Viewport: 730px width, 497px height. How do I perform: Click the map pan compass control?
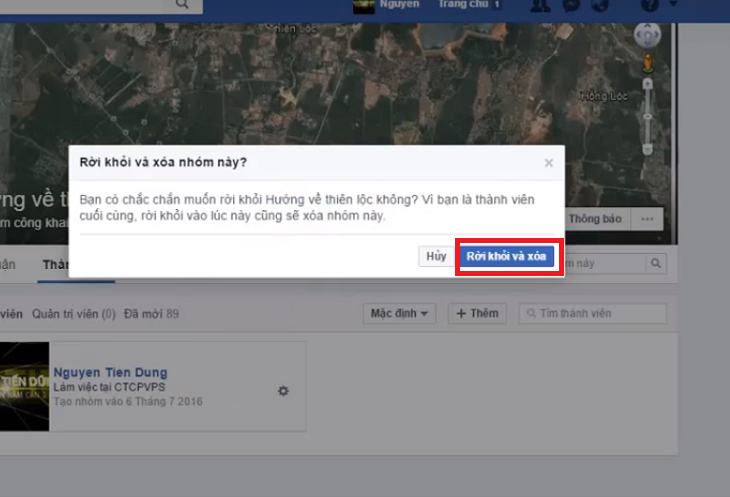[x=648, y=34]
